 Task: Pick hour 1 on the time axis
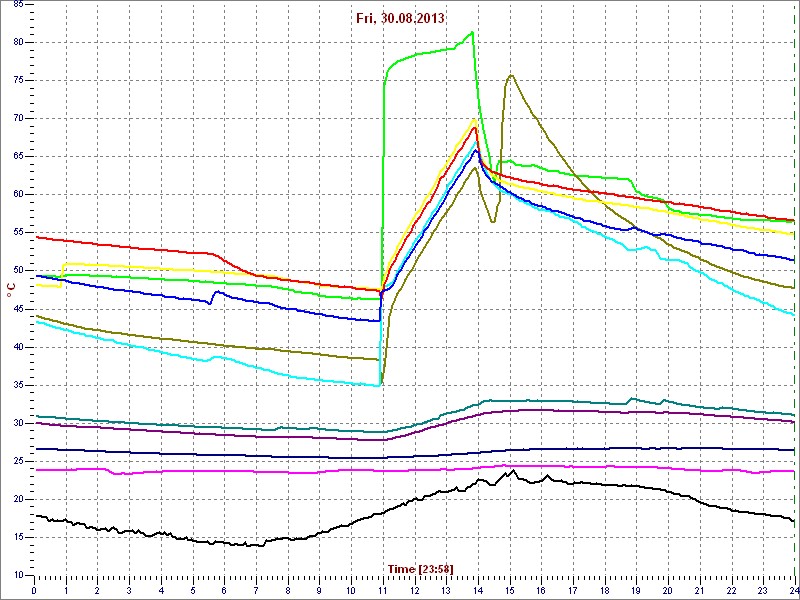pyautogui.click(x=66, y=590)
